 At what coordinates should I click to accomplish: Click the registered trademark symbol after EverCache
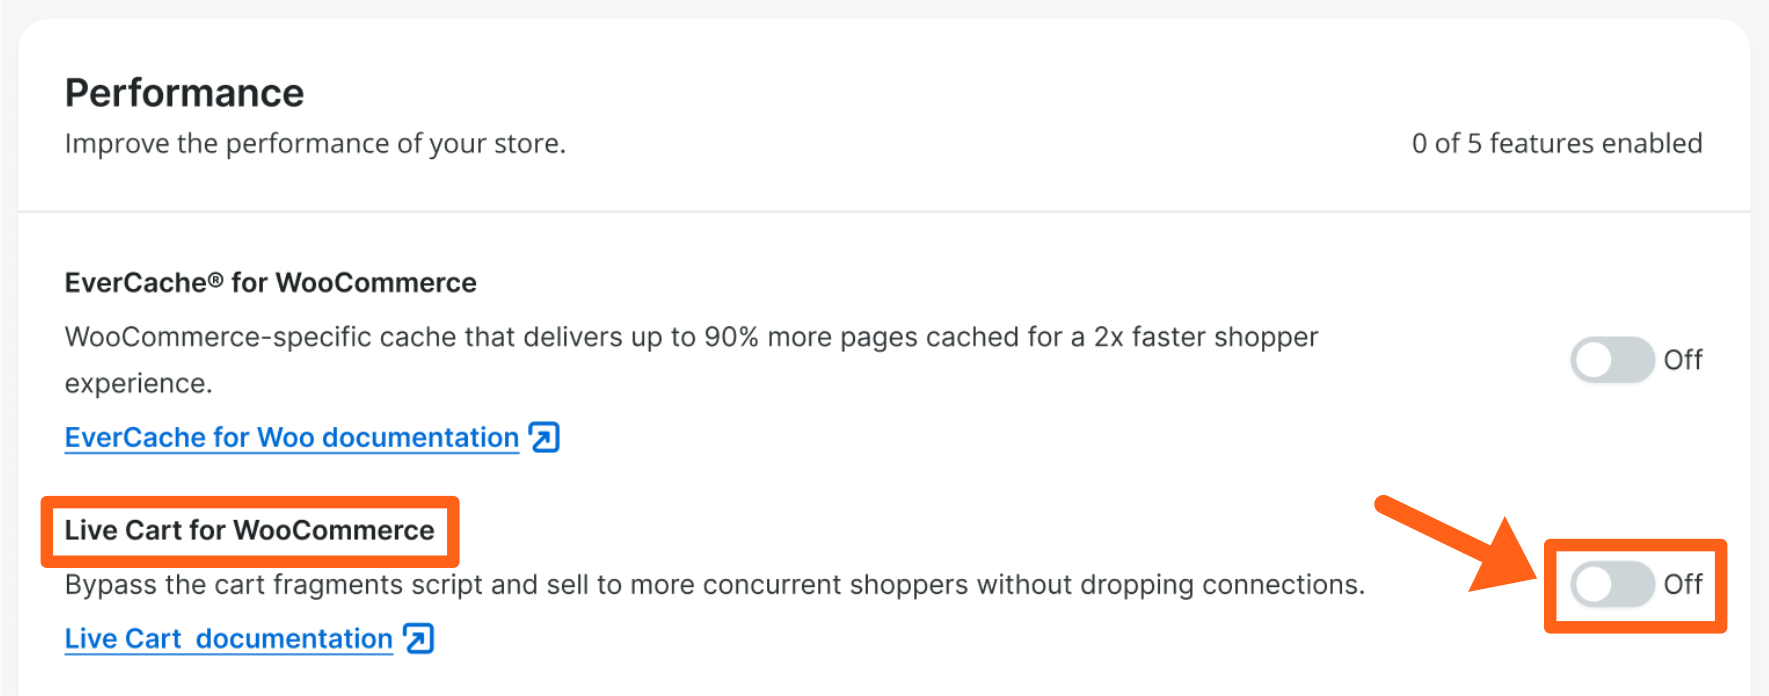click(x=215, y=281)
